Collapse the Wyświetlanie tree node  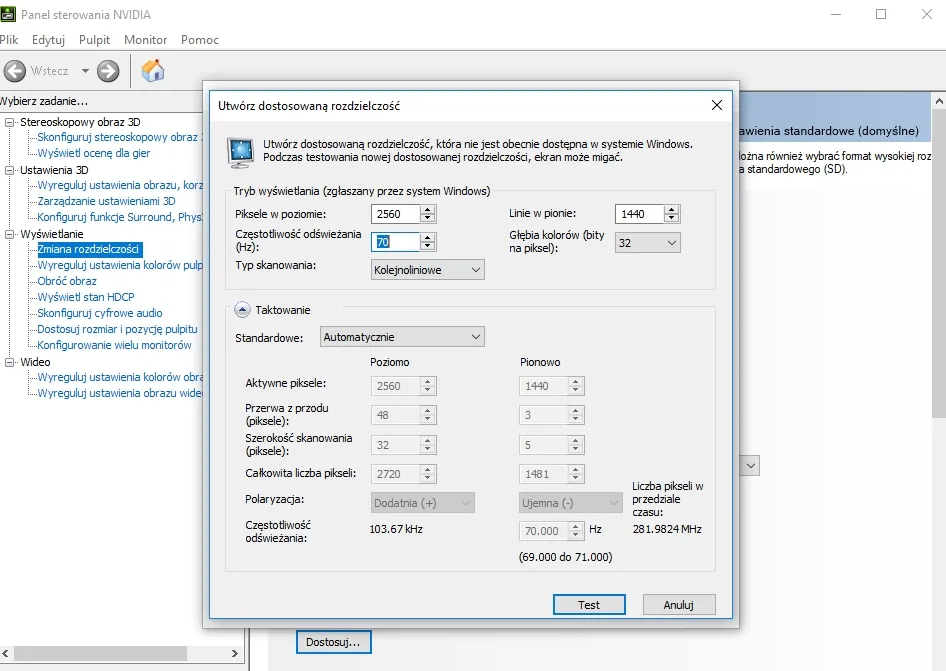[10, 233]
